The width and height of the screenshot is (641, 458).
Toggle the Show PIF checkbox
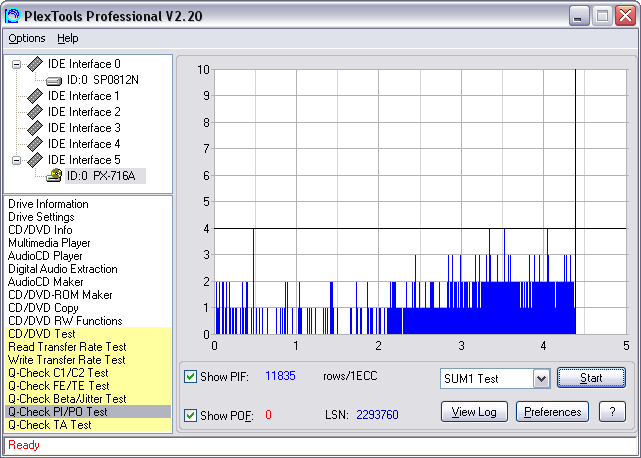pos(190,376)
